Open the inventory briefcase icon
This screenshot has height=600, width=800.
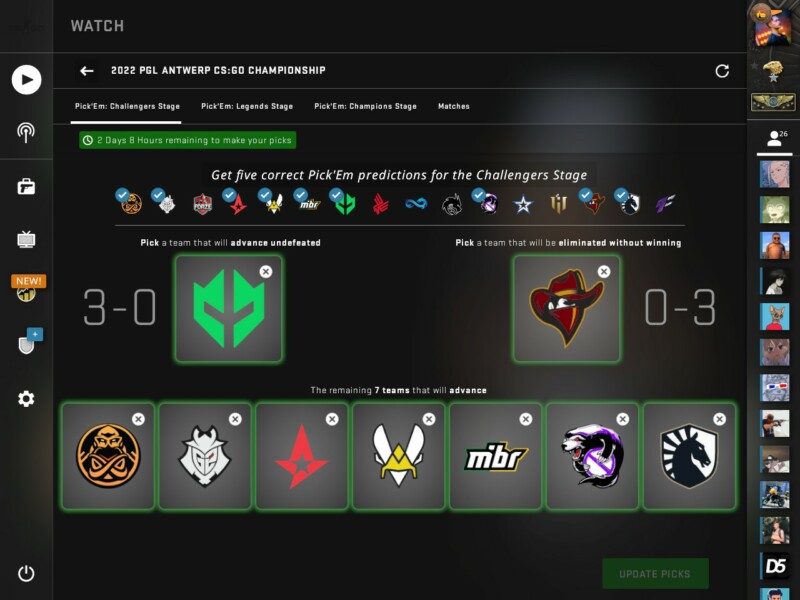tap(26, 187)
